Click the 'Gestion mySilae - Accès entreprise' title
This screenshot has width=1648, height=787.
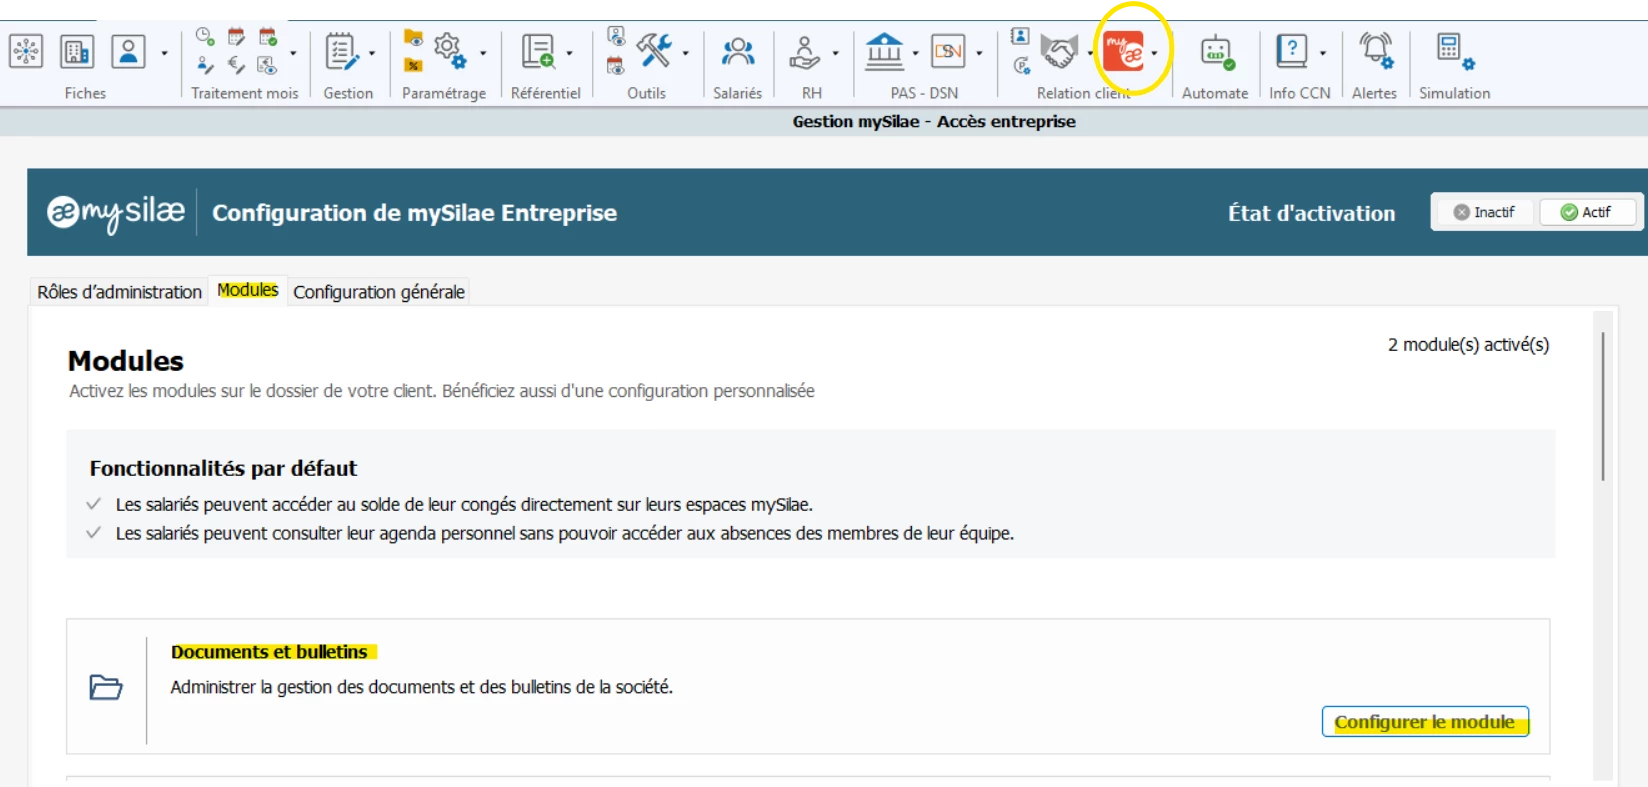coord(934,121)
